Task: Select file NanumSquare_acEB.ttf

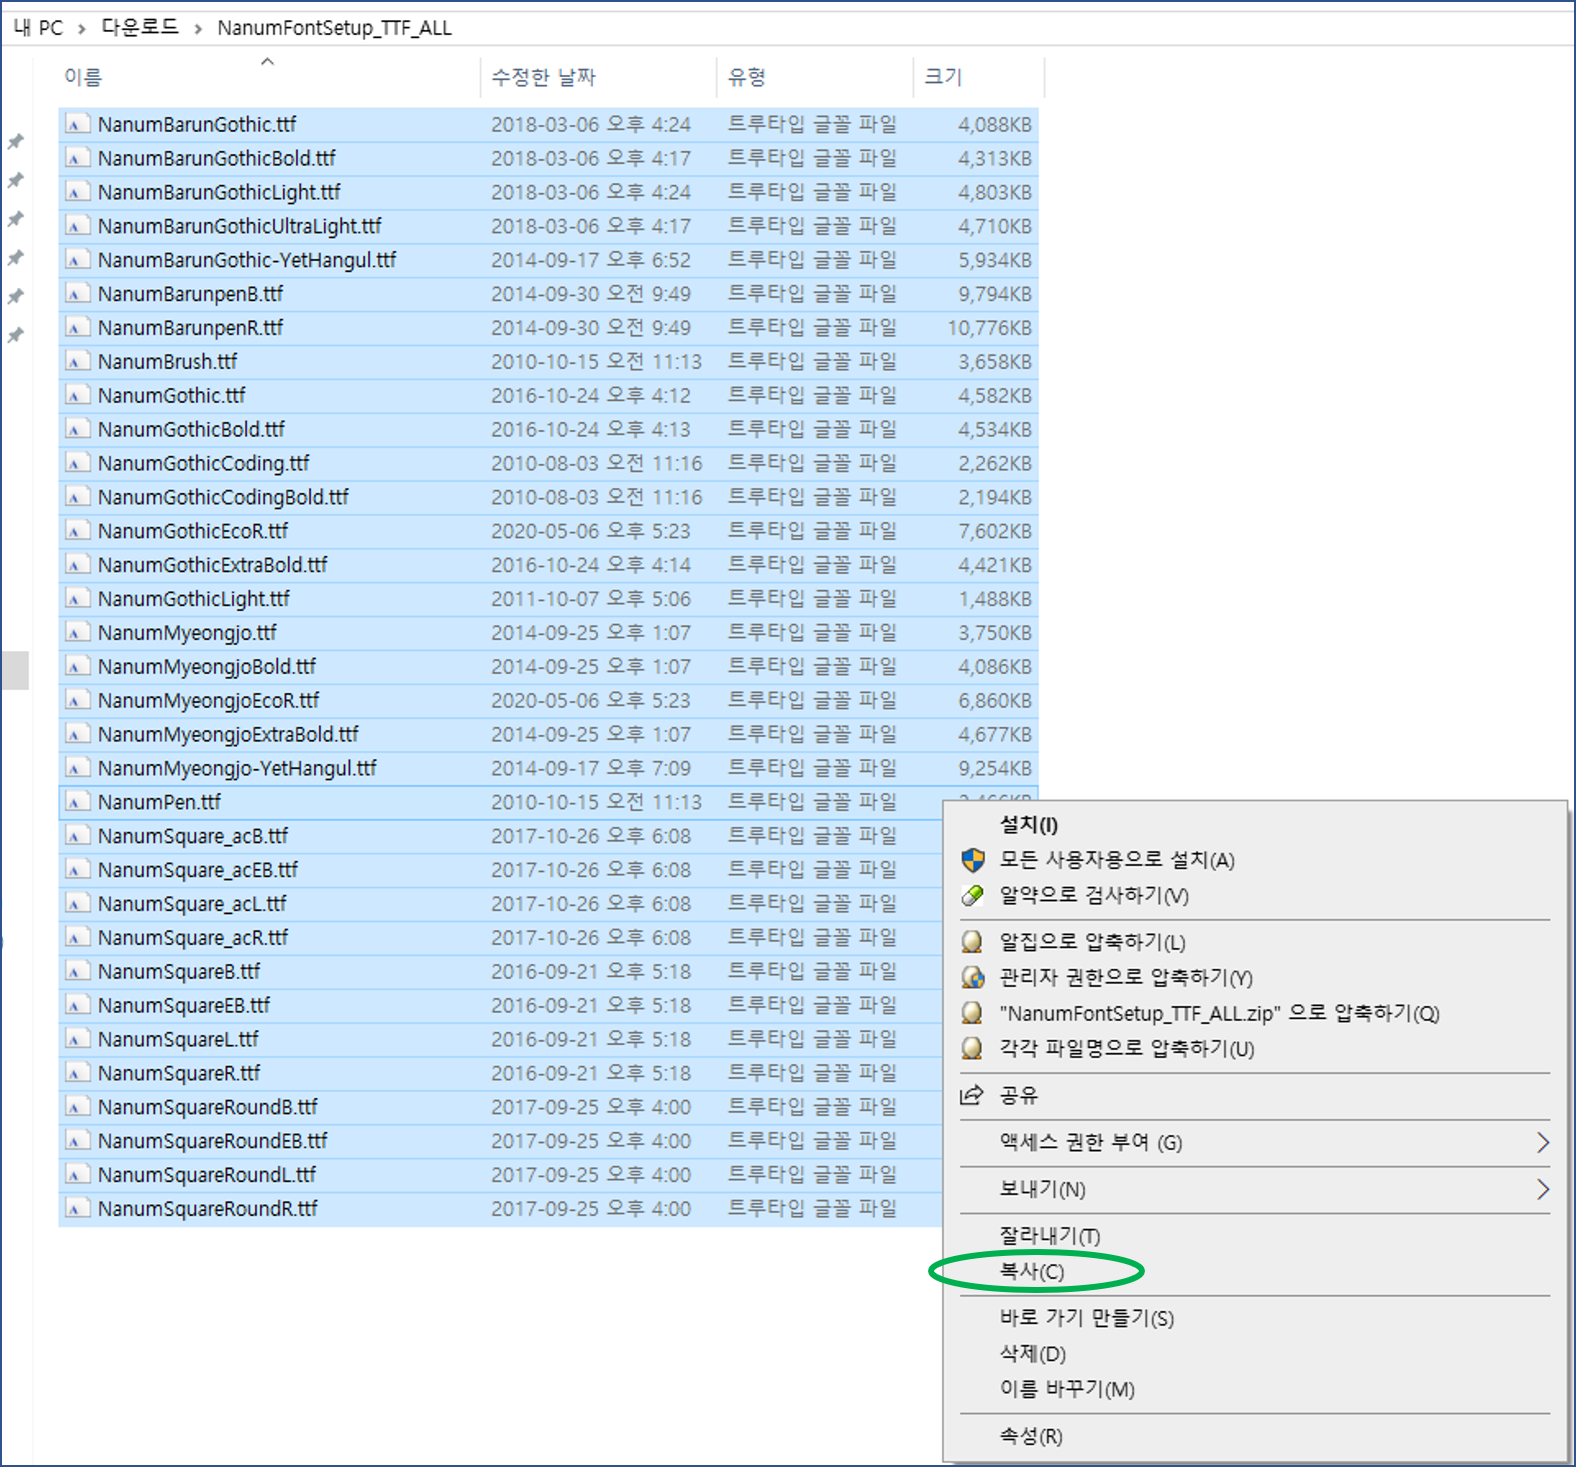Action: coord(198,869)
